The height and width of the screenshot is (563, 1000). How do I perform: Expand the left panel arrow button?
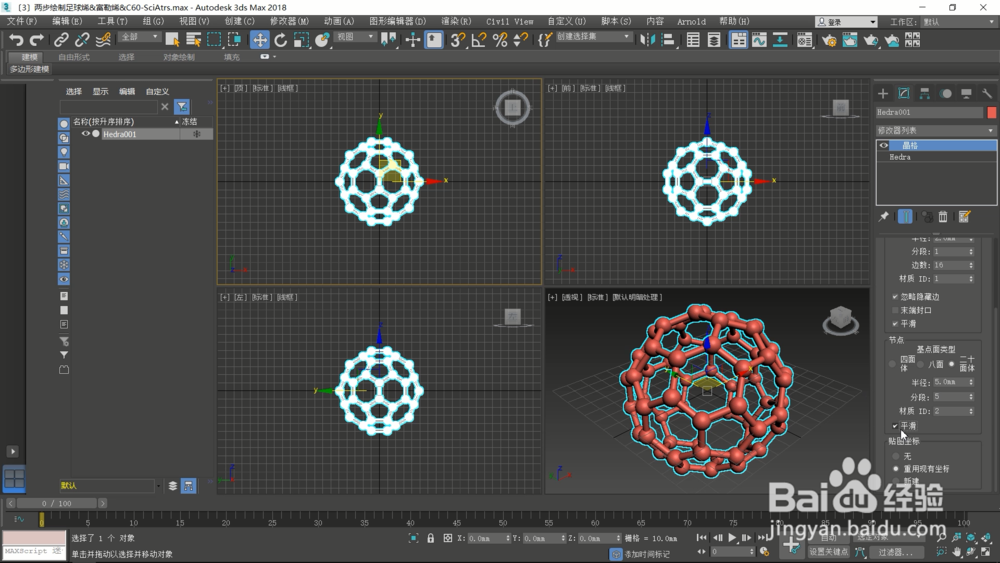12,451
